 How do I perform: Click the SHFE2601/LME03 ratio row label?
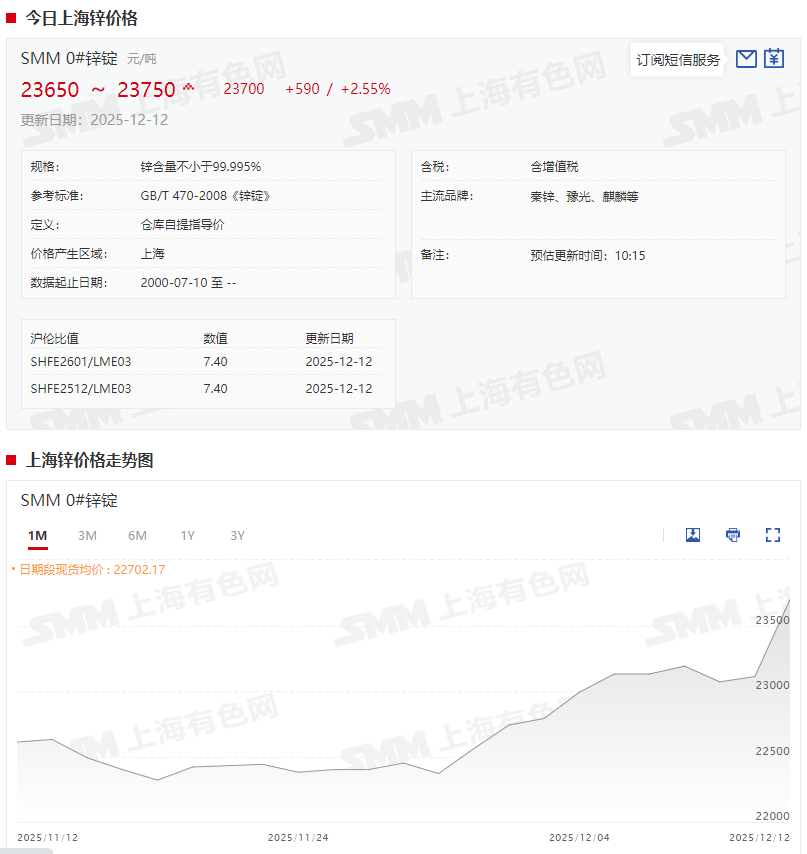tap(81, 362)
